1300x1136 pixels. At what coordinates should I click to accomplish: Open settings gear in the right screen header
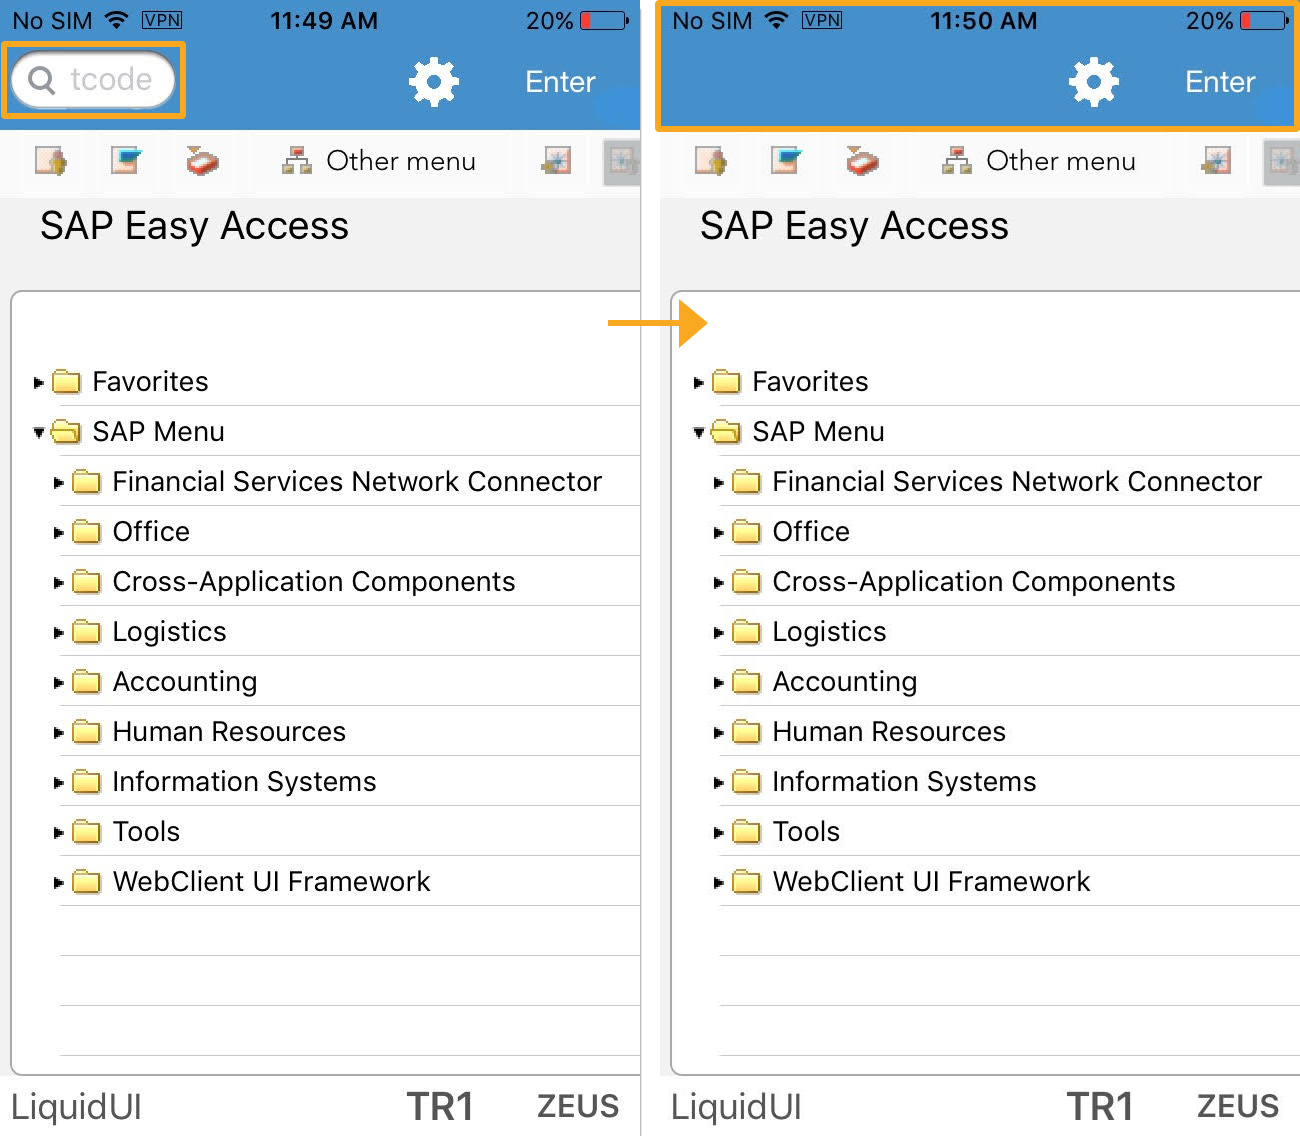click(x=1093, y=81)
